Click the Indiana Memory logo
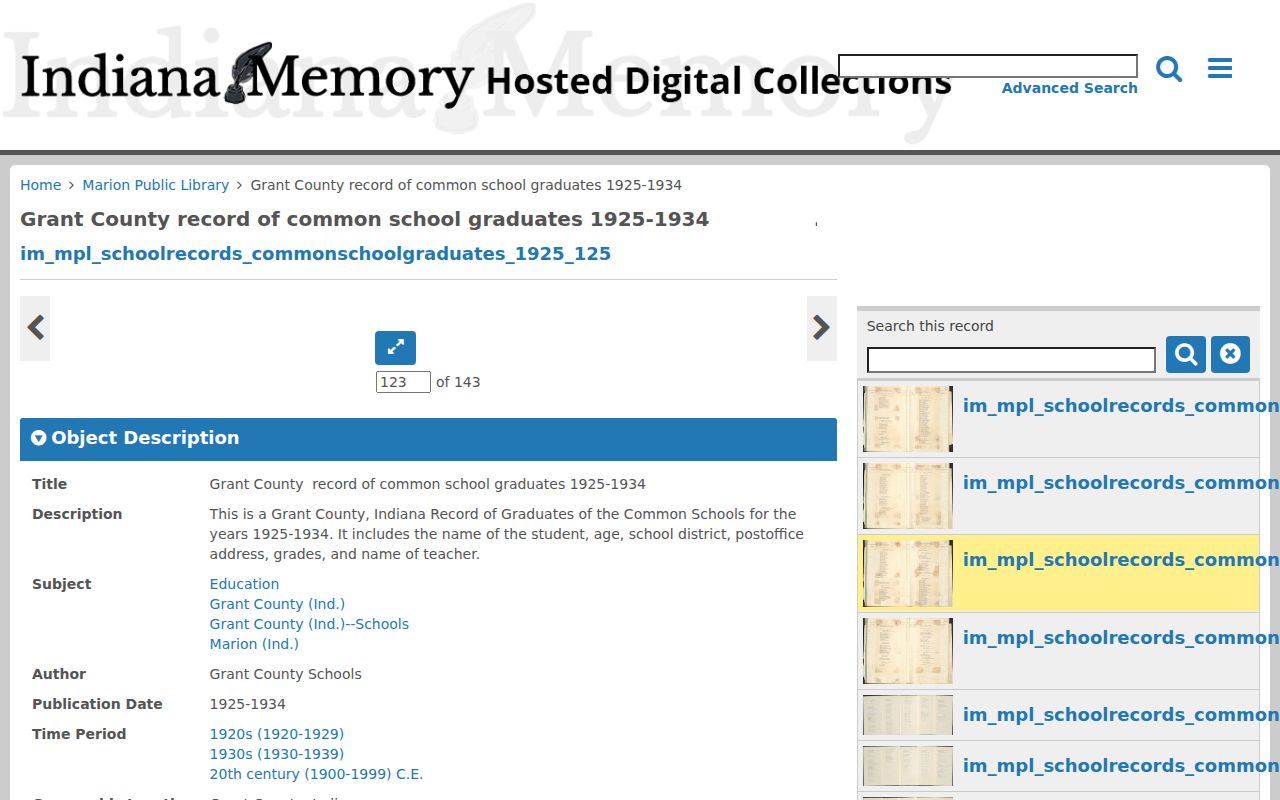 tap(247, 76)
